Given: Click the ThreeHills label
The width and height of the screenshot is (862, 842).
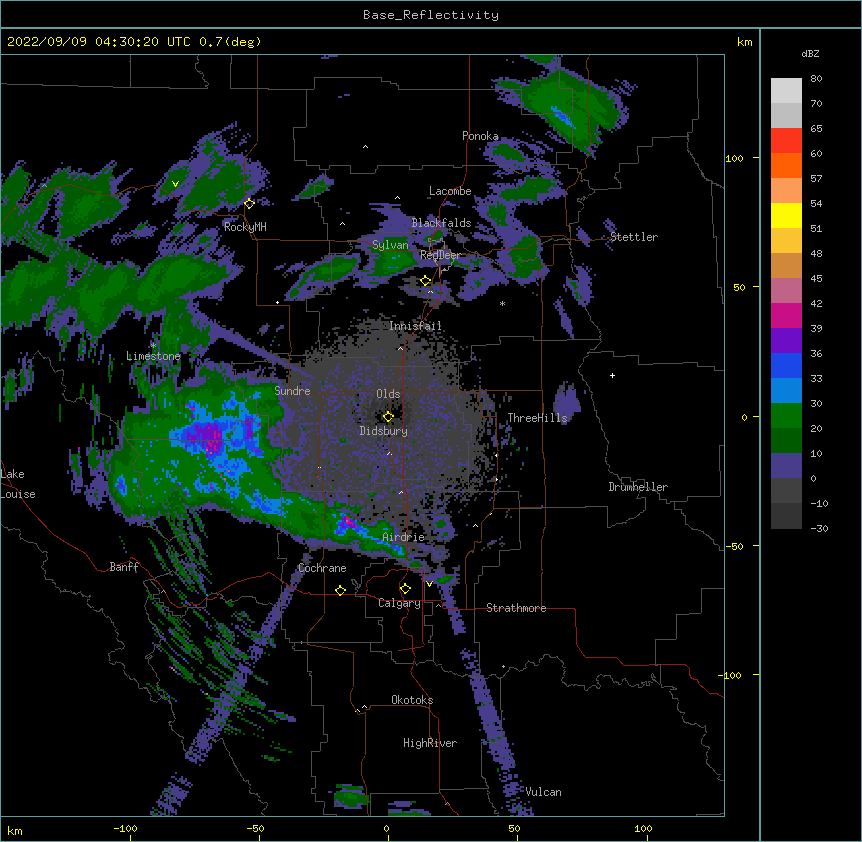Looking at the screenshot, I should (x=537, y=418).
